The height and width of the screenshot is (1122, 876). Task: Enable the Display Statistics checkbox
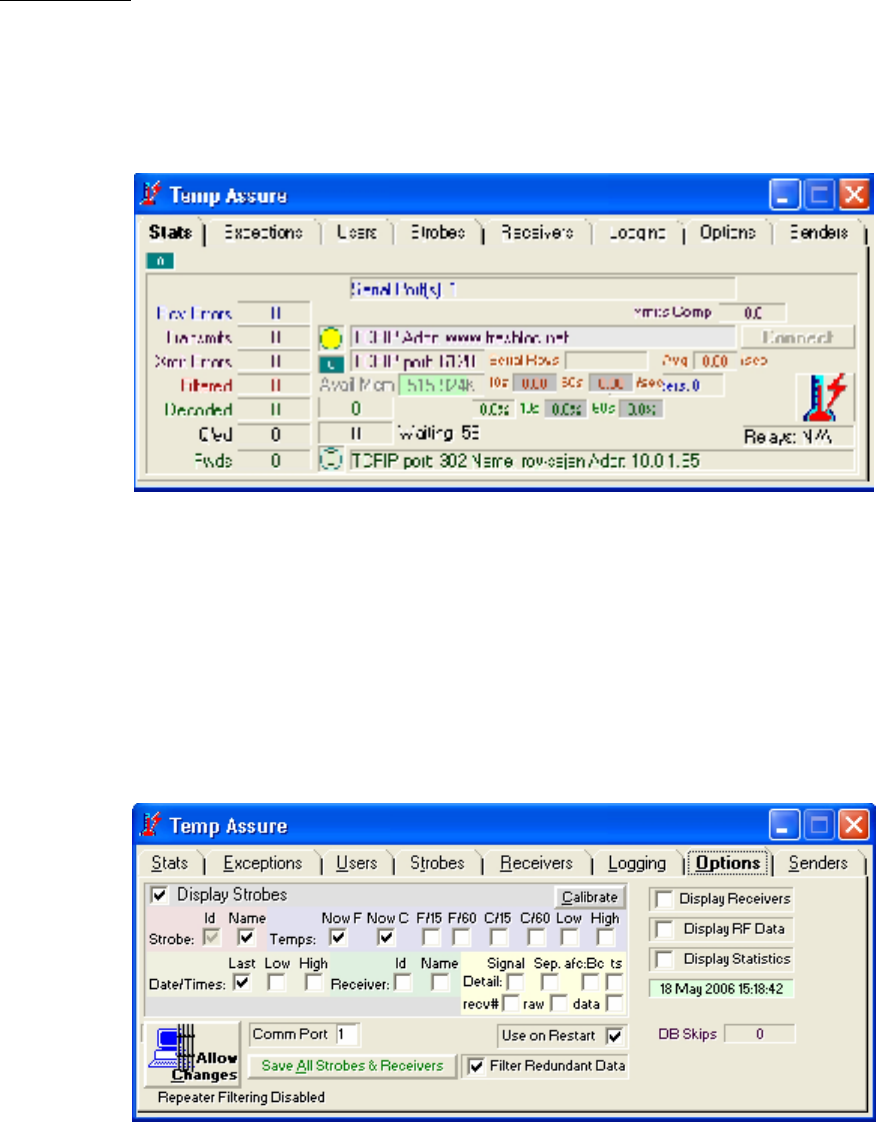664,959
